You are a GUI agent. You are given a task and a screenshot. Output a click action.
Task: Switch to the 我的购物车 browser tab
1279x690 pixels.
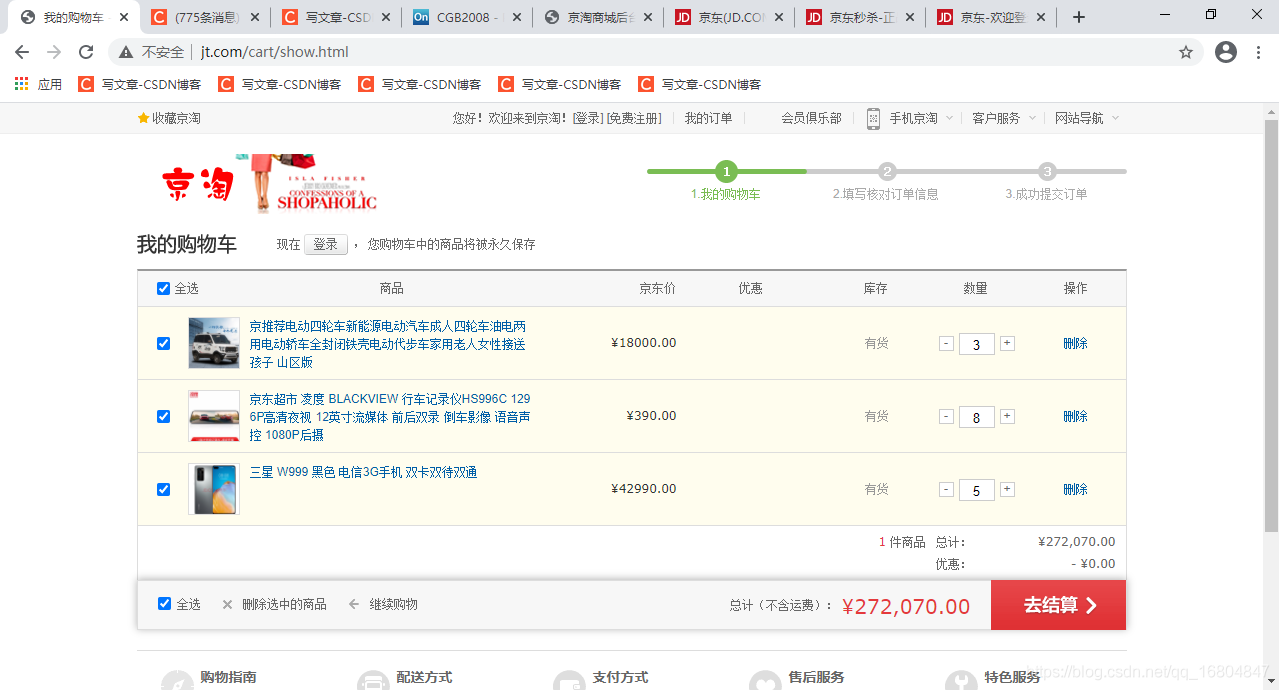coord(75,18)
